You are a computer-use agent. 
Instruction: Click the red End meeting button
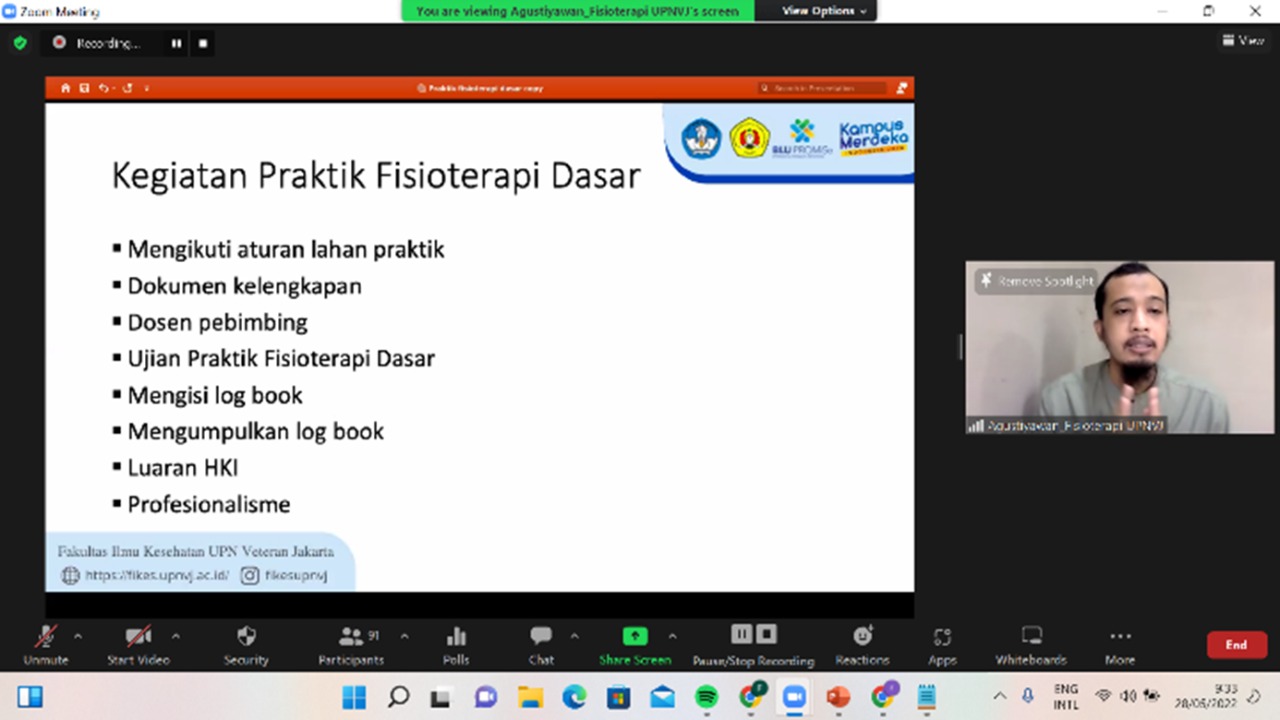click(1236, 645)
